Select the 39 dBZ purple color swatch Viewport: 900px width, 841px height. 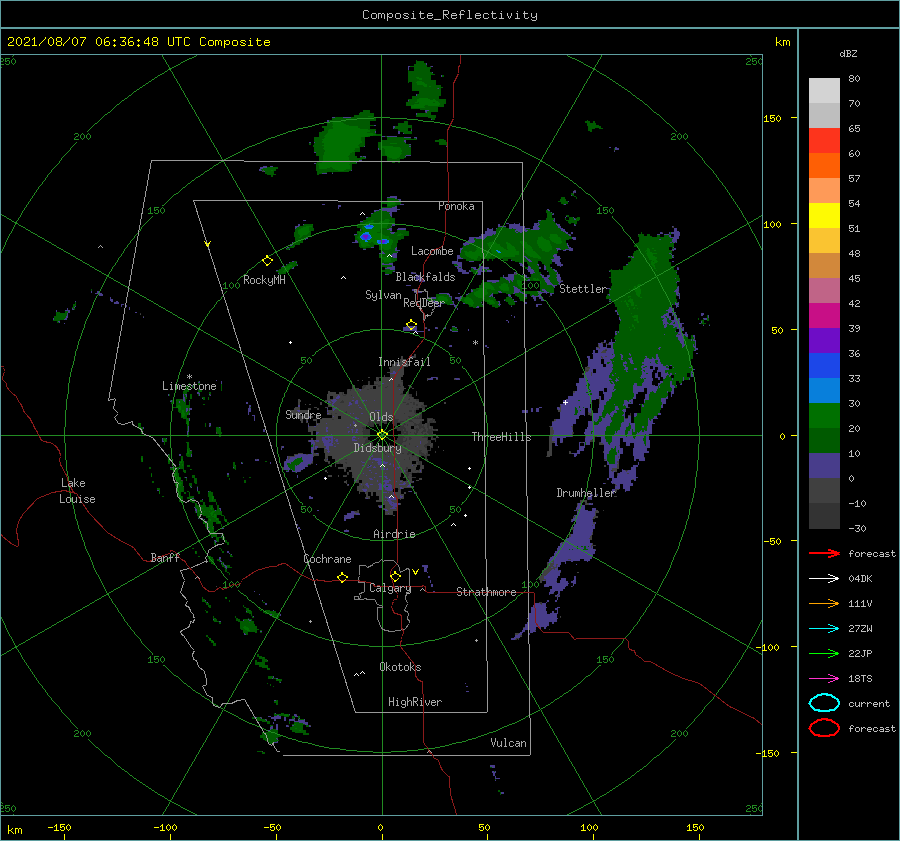click(x=824, y=340)
